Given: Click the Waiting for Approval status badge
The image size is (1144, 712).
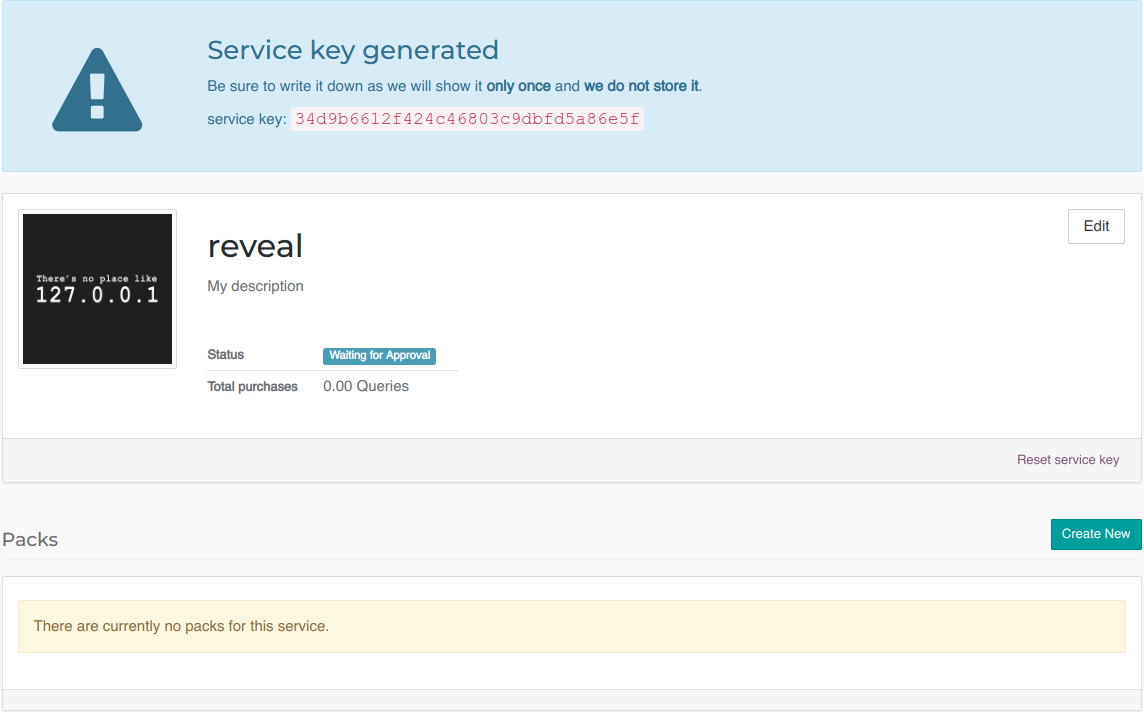Looking at the screenshot, I should (x=379, y=355).
